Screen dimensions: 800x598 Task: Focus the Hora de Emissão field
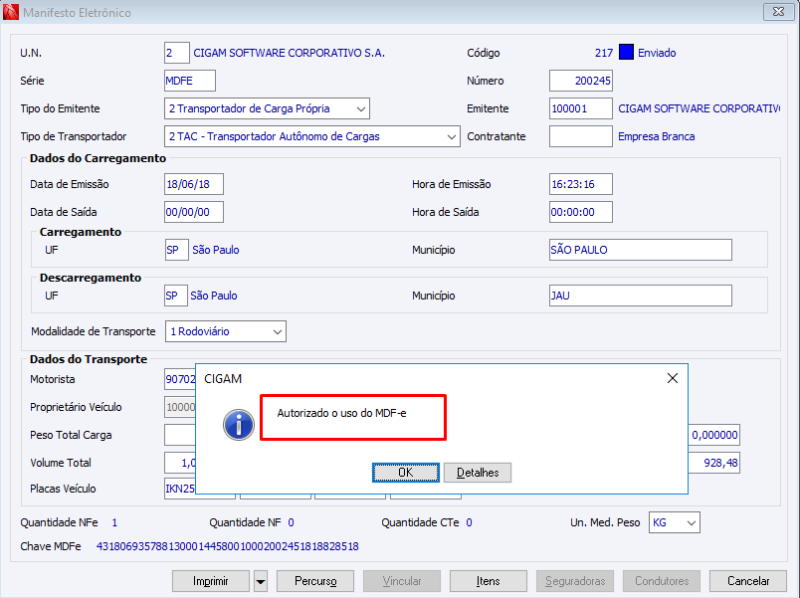(x=581, y=184)
